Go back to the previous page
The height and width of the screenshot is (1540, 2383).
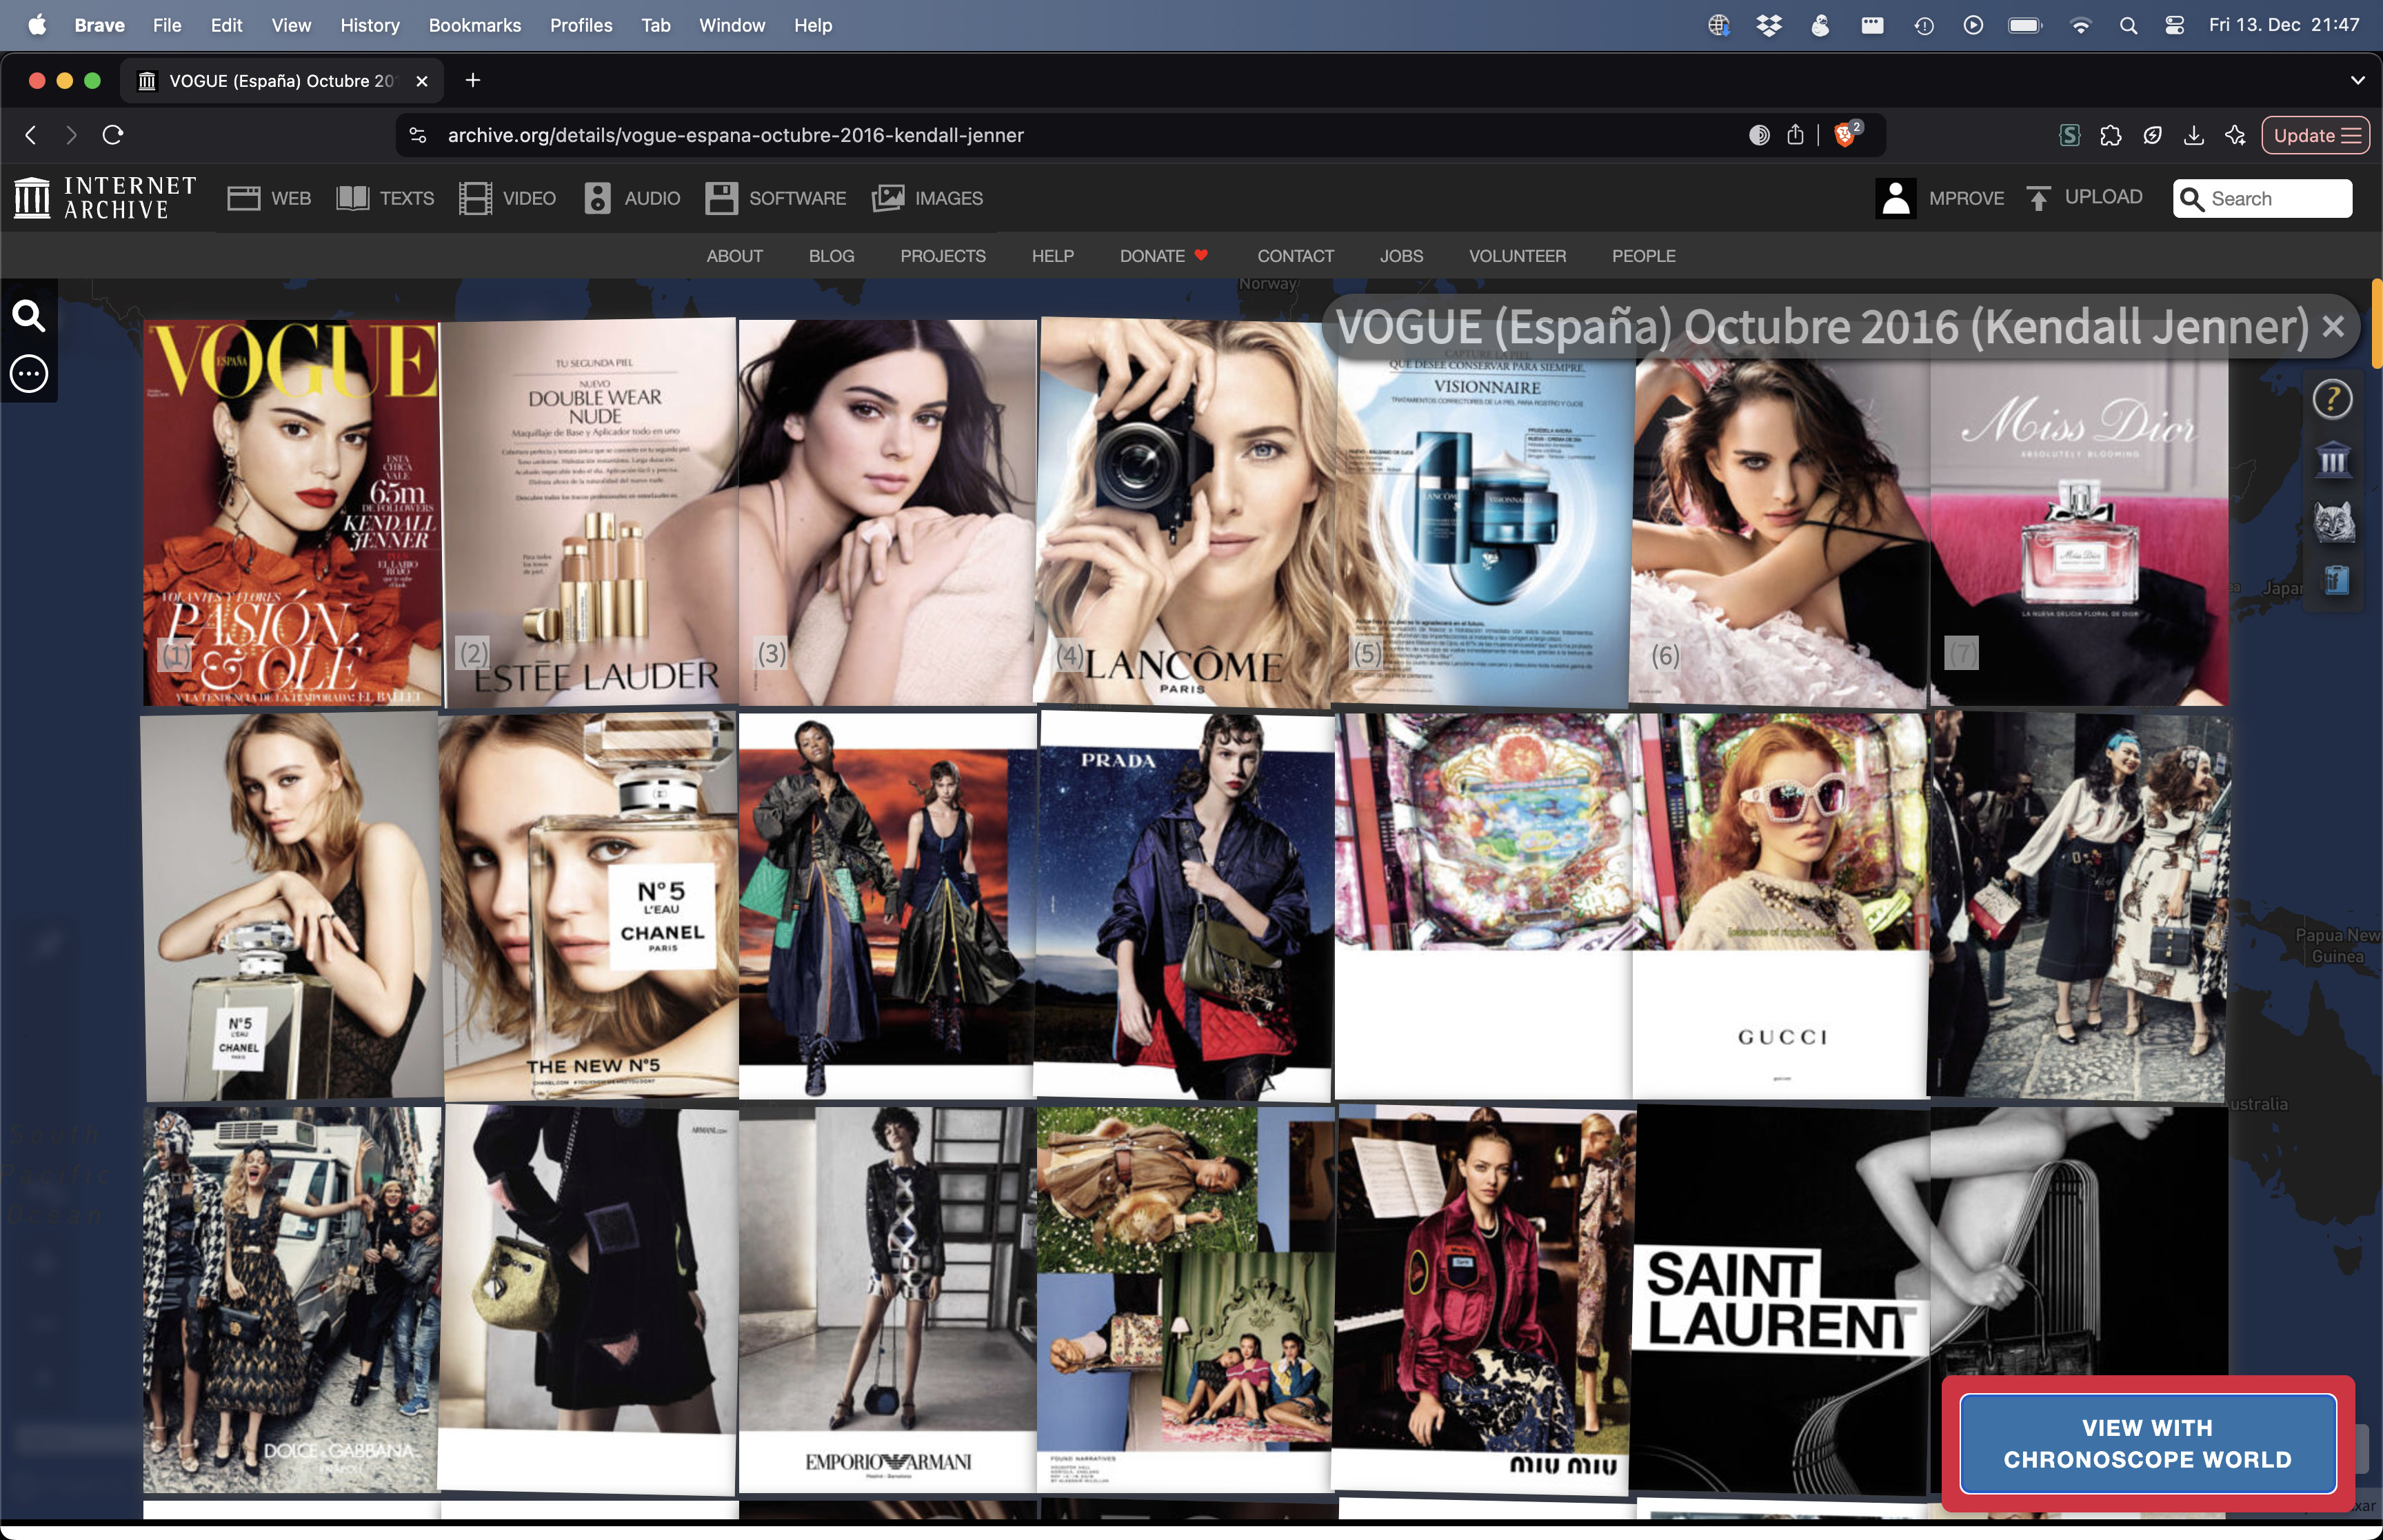(31, 134)
